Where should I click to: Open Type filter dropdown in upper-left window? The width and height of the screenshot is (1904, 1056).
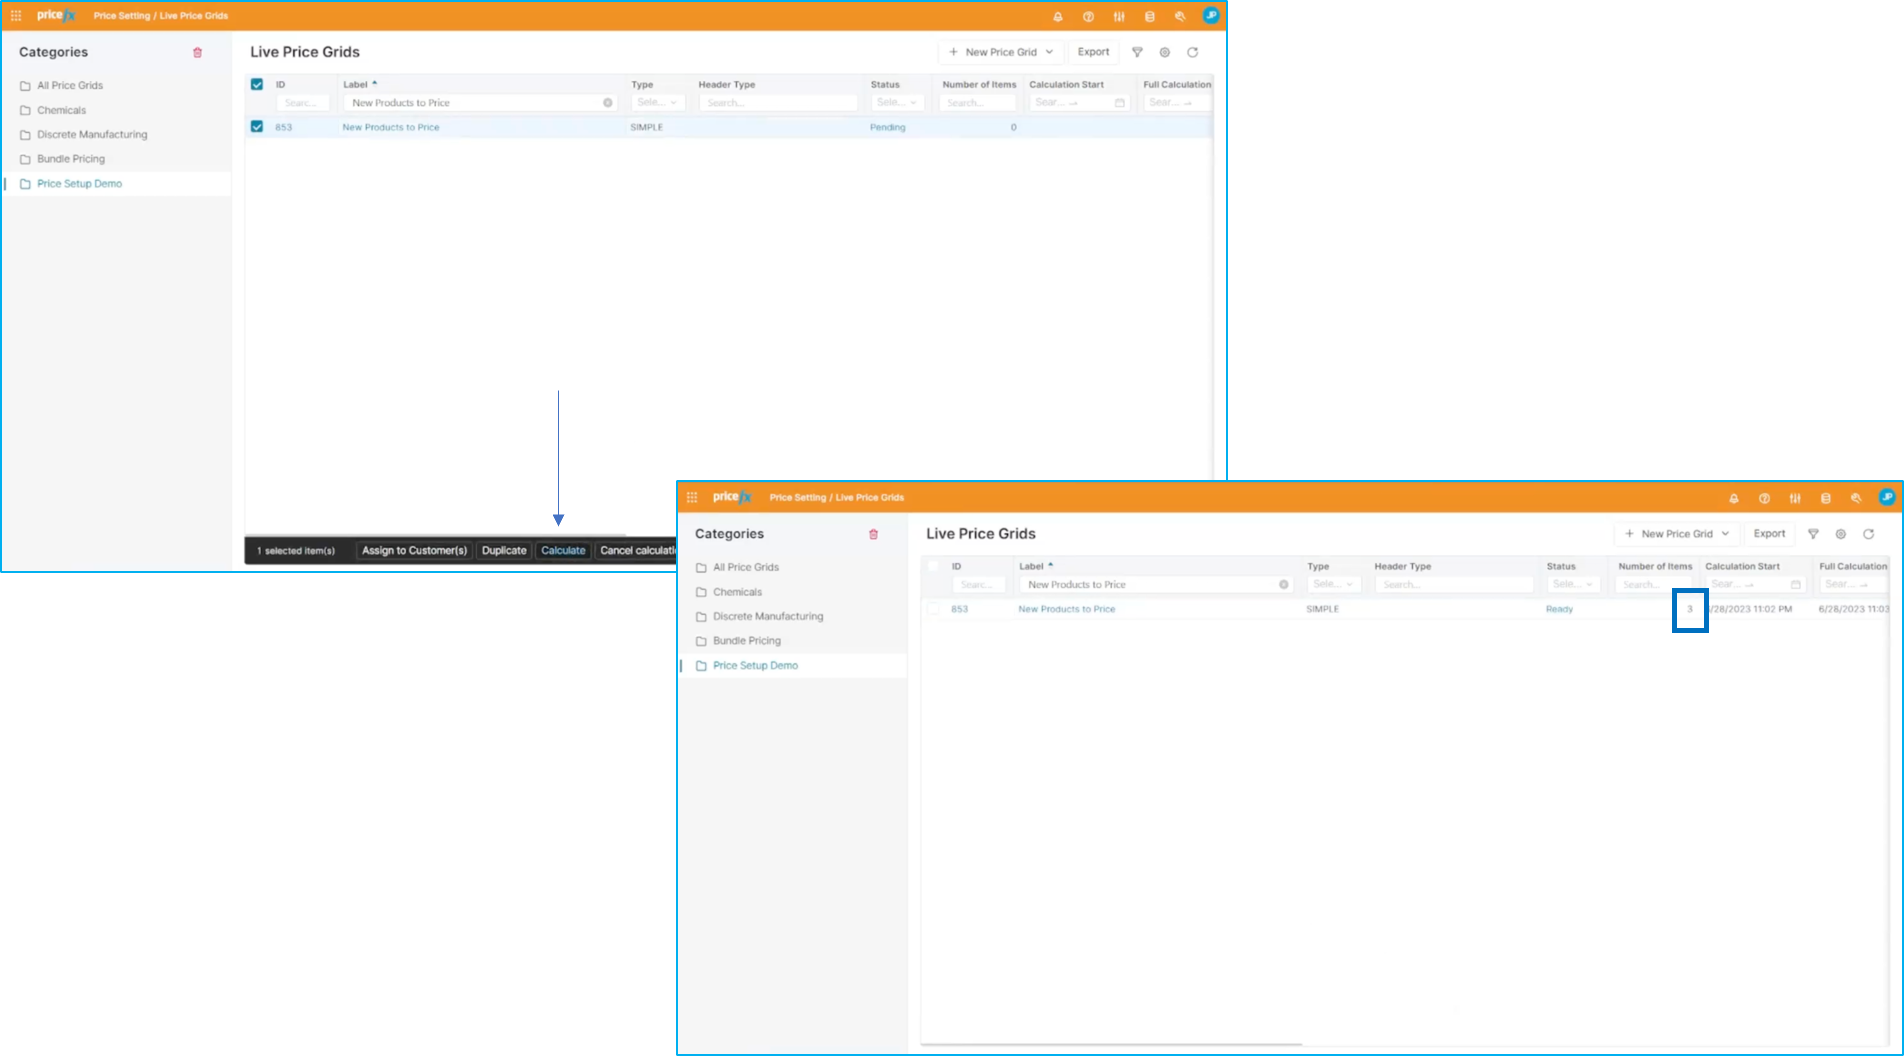click(658, 103)
